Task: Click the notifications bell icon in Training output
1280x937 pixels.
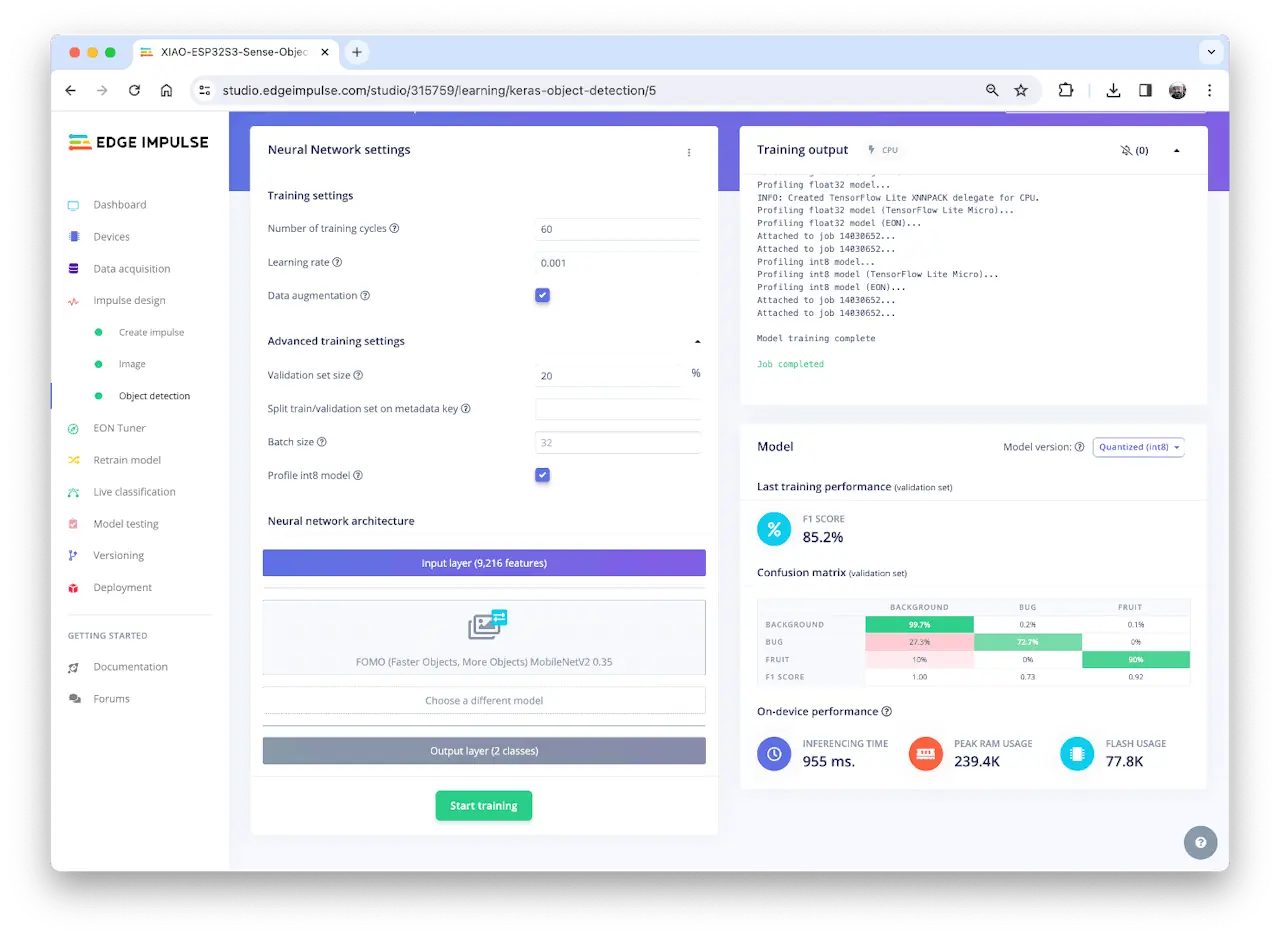Action: [x=1127, y=151]
